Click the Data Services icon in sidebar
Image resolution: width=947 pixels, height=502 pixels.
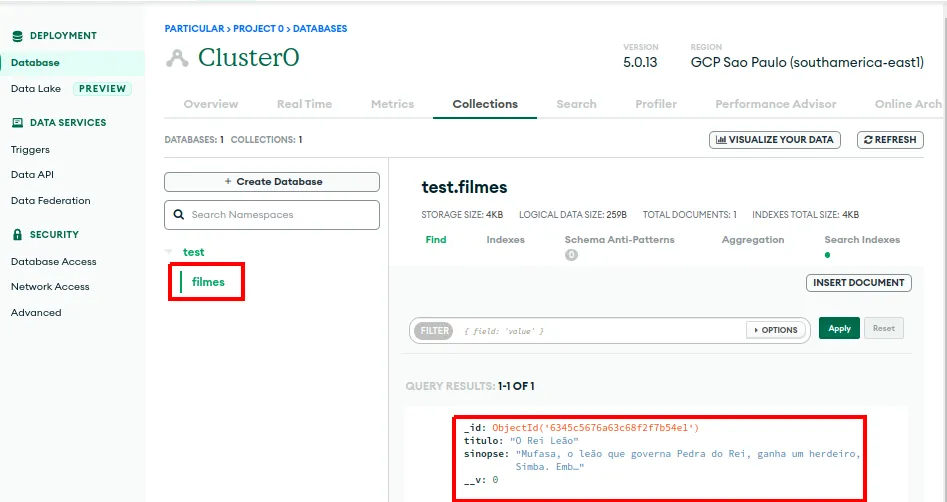(x=18, y=123)
